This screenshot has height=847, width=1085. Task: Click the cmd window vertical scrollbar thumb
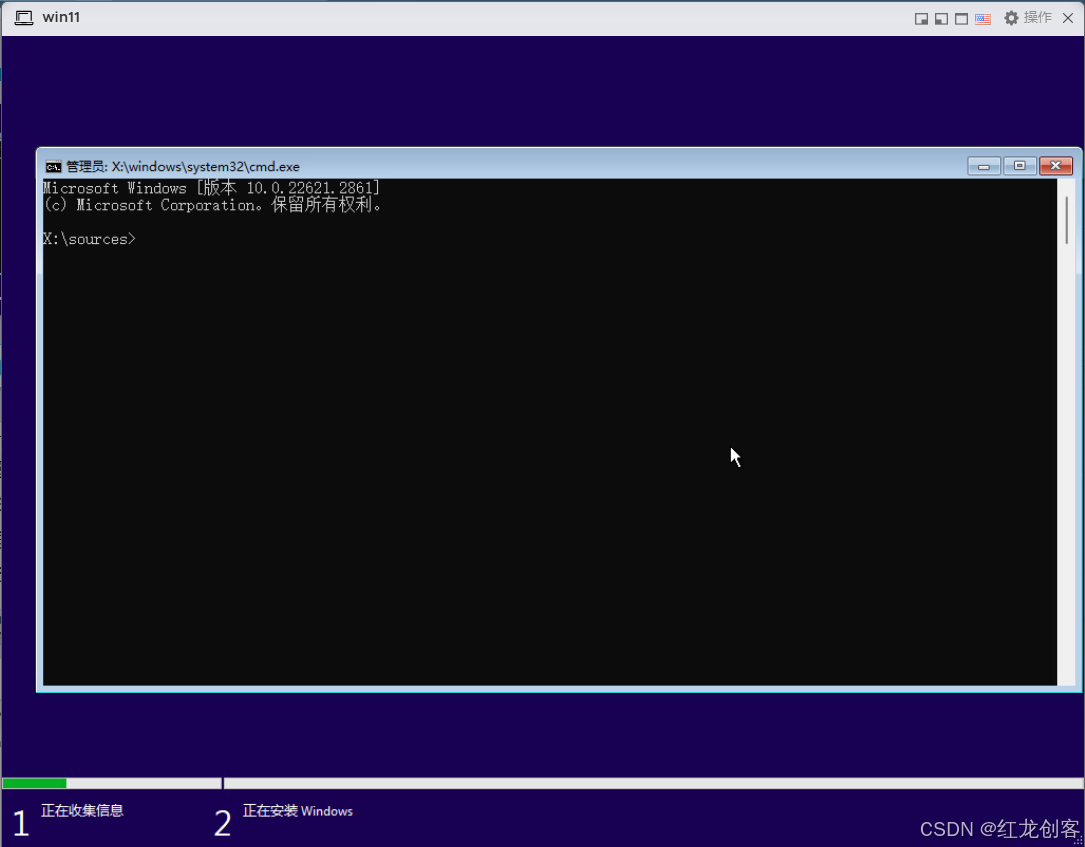pyautogui.click(x=1066, y=220)
